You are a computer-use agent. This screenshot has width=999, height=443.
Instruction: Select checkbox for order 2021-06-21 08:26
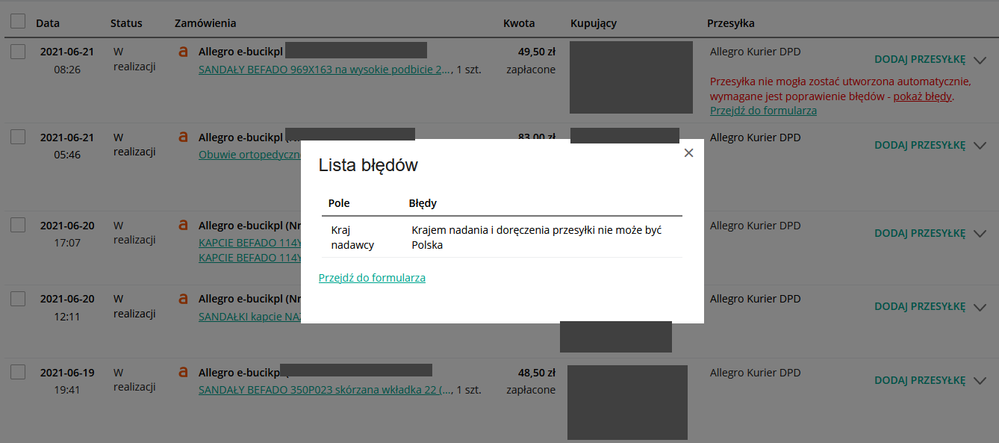pos(18,52)
